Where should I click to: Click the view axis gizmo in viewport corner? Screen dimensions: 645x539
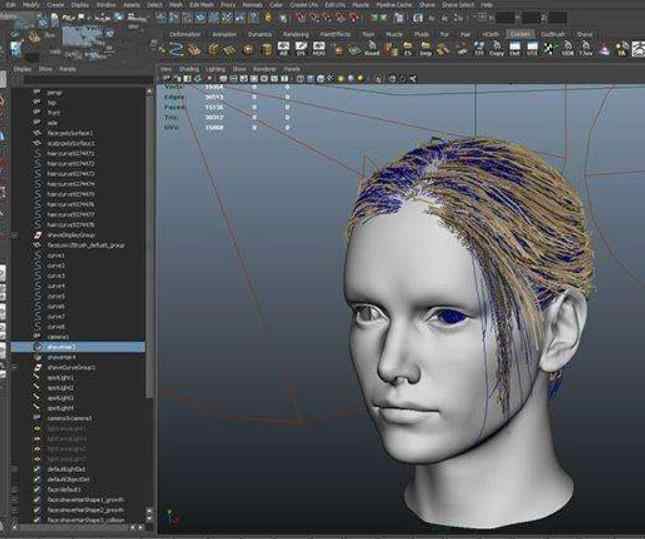click(170, 518)
